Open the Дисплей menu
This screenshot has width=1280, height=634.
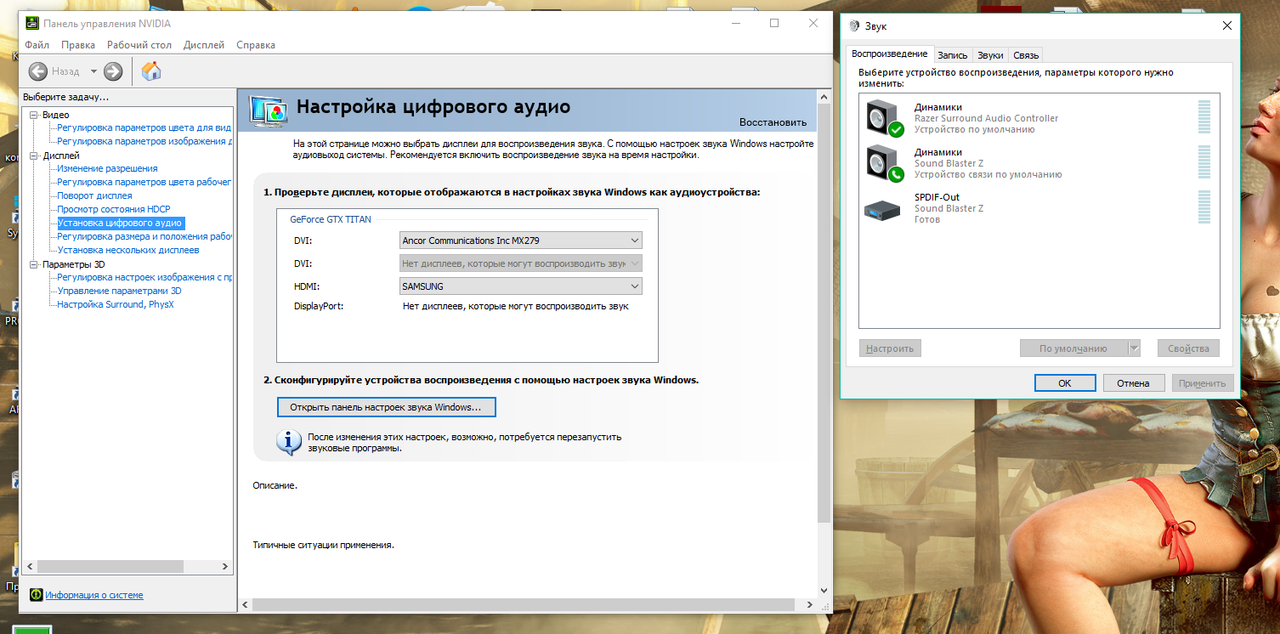point(204,45)
